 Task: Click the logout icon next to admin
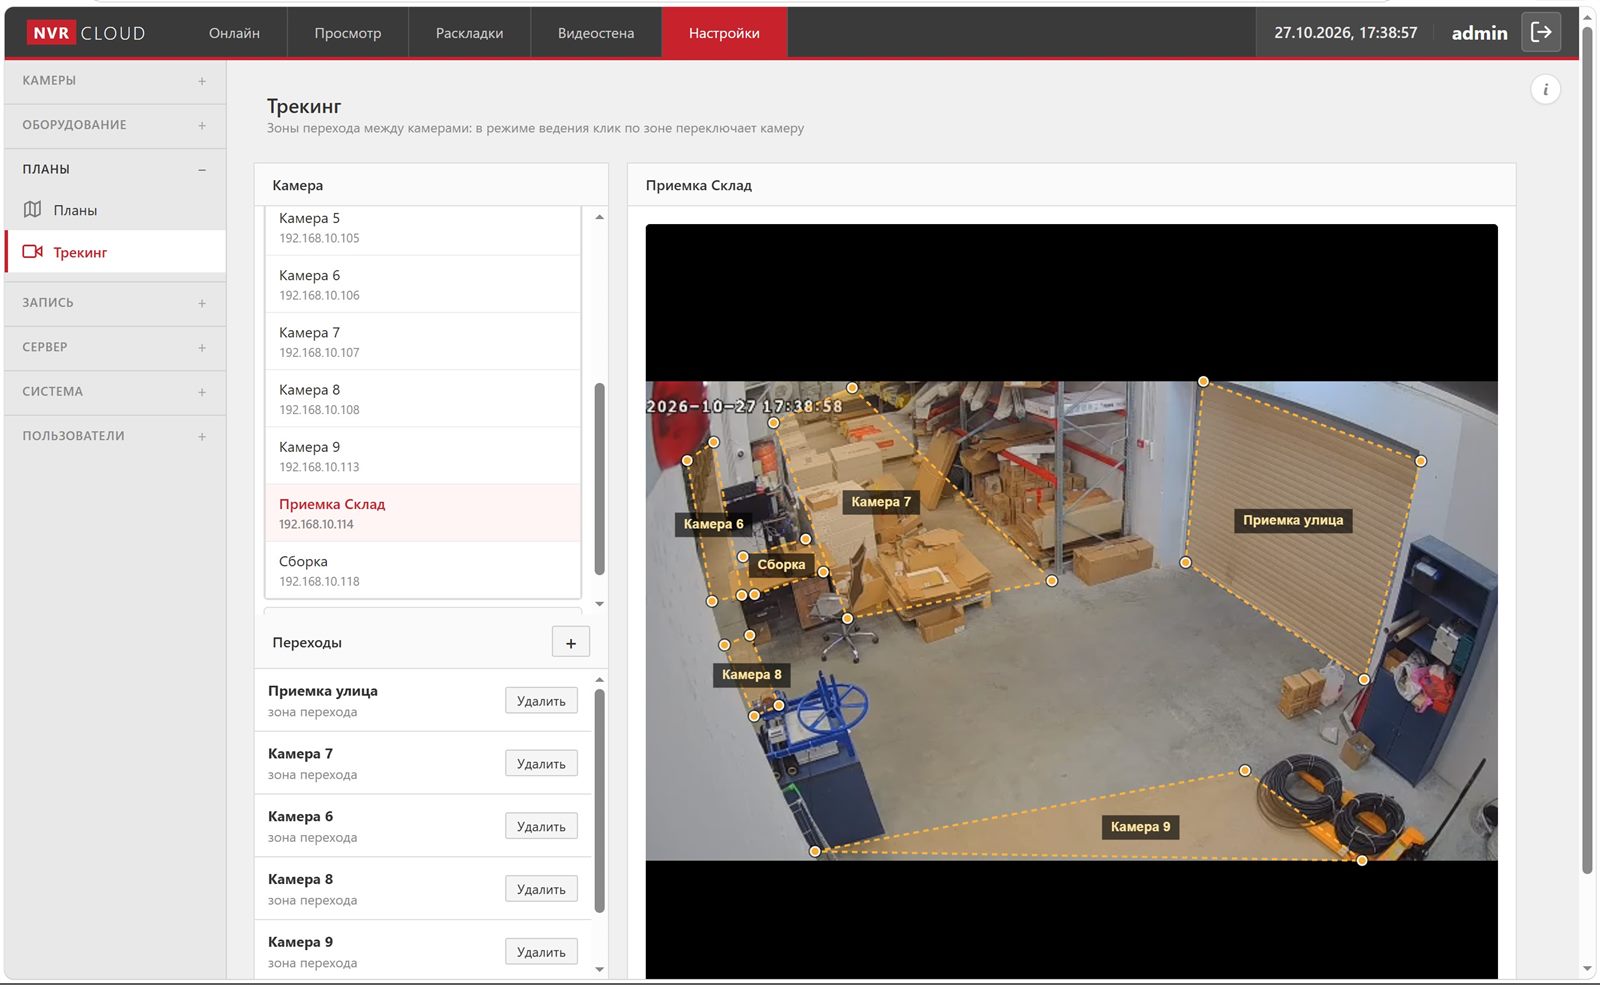(x=1541, y=32)
